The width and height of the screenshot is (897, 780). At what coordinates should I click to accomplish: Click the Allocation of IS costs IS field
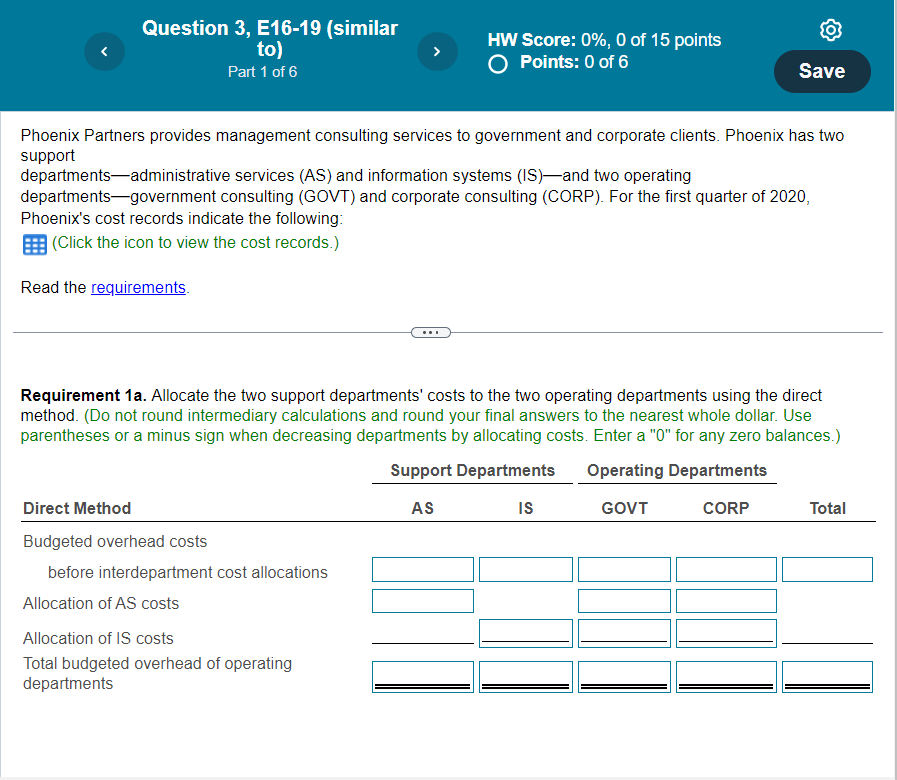tap(525, 632)
